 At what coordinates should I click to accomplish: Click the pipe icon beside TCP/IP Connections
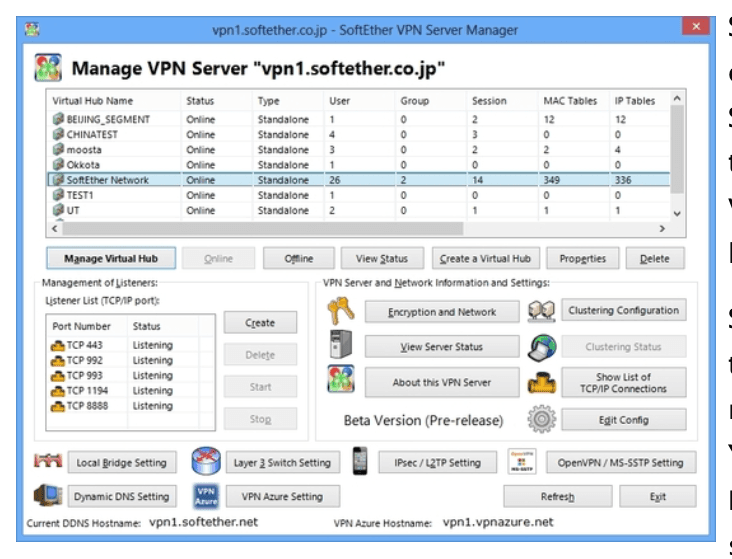pos(542,382)
